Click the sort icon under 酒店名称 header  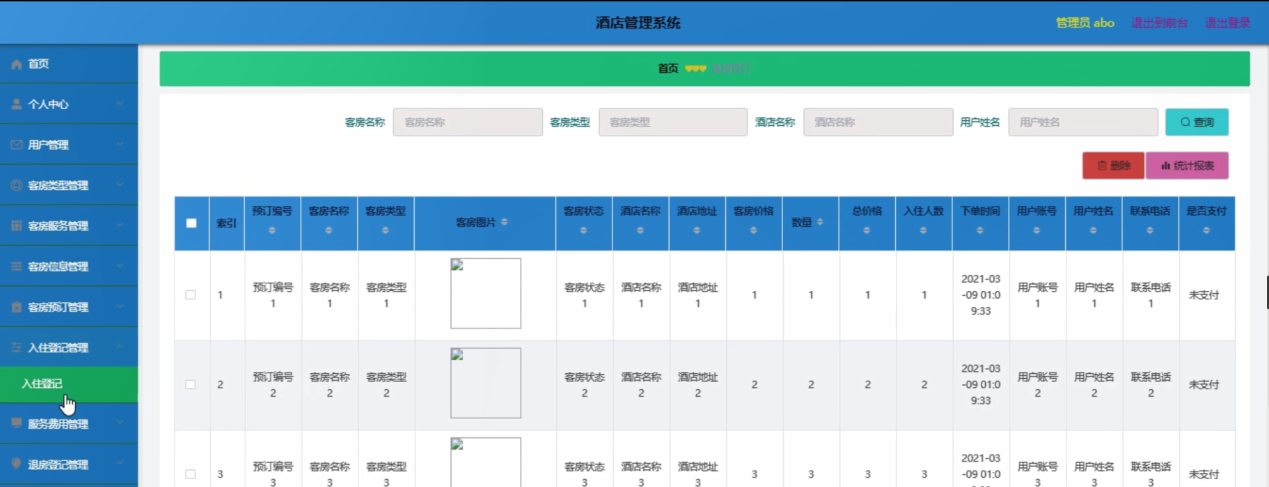click(641, 231)
